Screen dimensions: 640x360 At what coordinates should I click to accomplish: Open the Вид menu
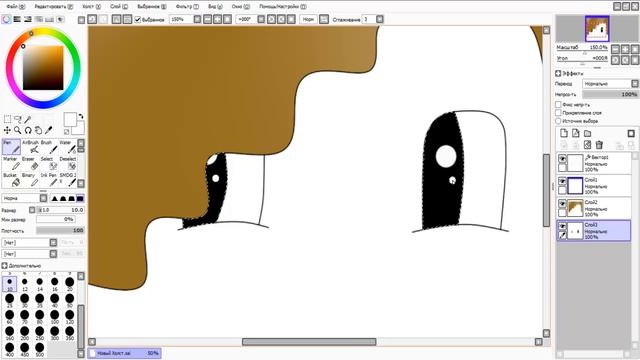(215, 7)
